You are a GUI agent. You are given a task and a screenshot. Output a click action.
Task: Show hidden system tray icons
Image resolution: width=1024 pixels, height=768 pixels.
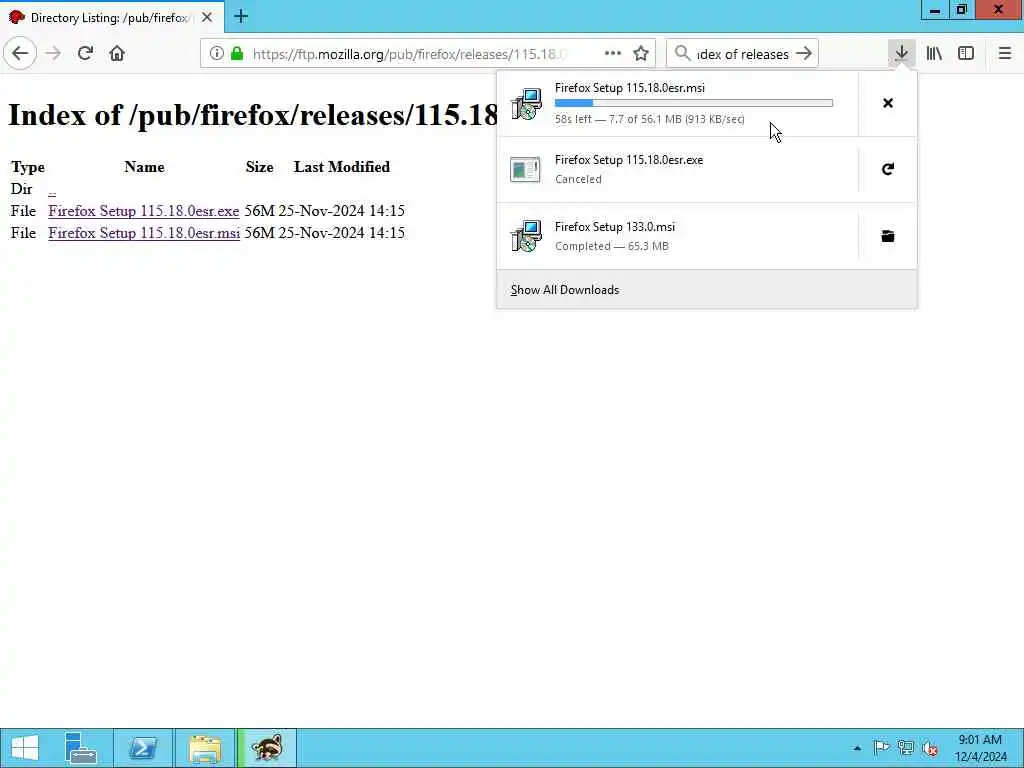point(857,748)
